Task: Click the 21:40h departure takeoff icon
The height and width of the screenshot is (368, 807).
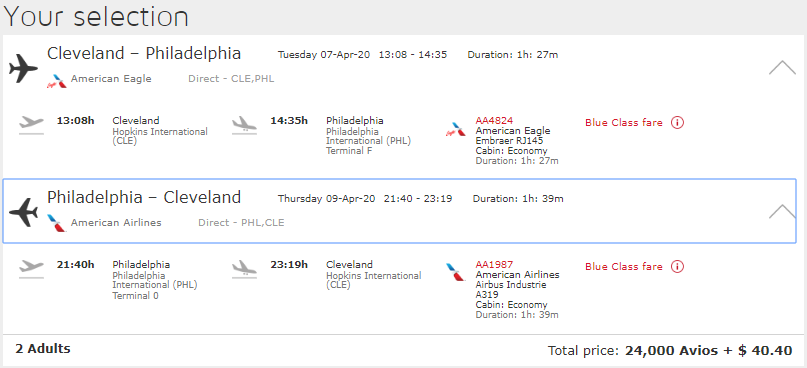Action: pyautogui.click(x=31, y=269)
